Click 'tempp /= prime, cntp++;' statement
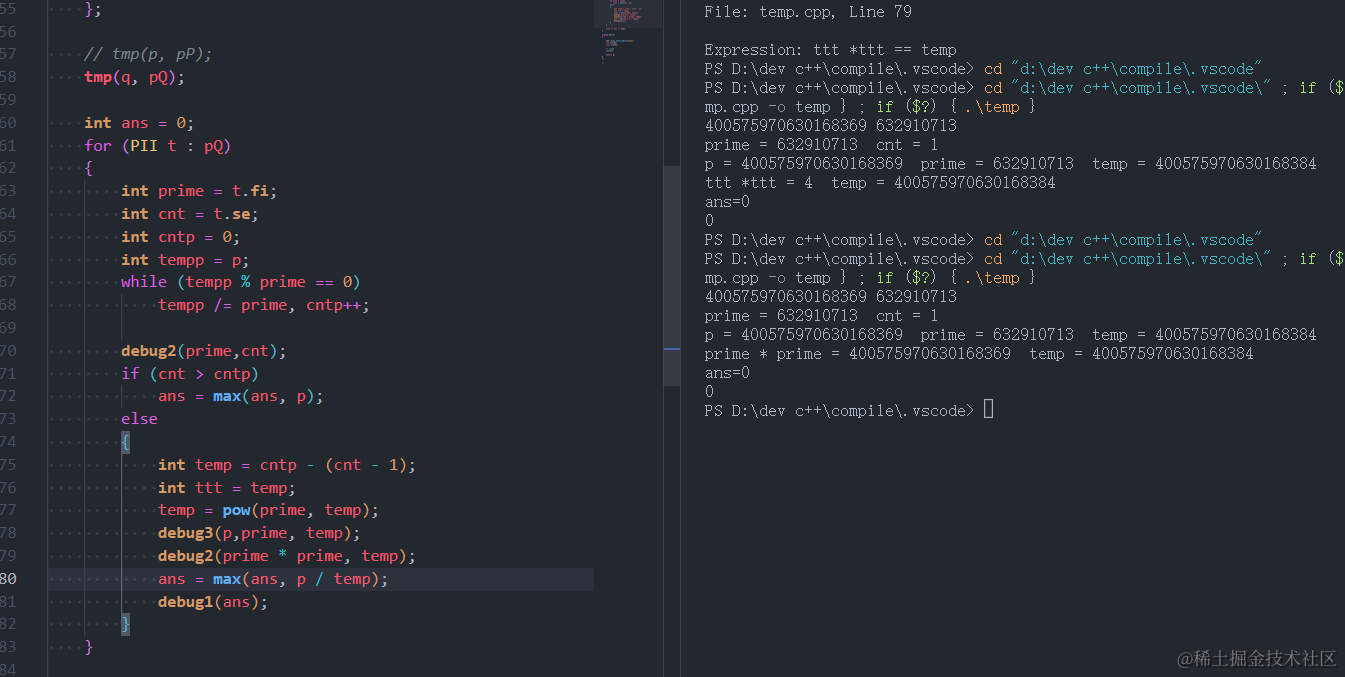1345x677 pixels. pyautogui.click(x=264, y=304)
